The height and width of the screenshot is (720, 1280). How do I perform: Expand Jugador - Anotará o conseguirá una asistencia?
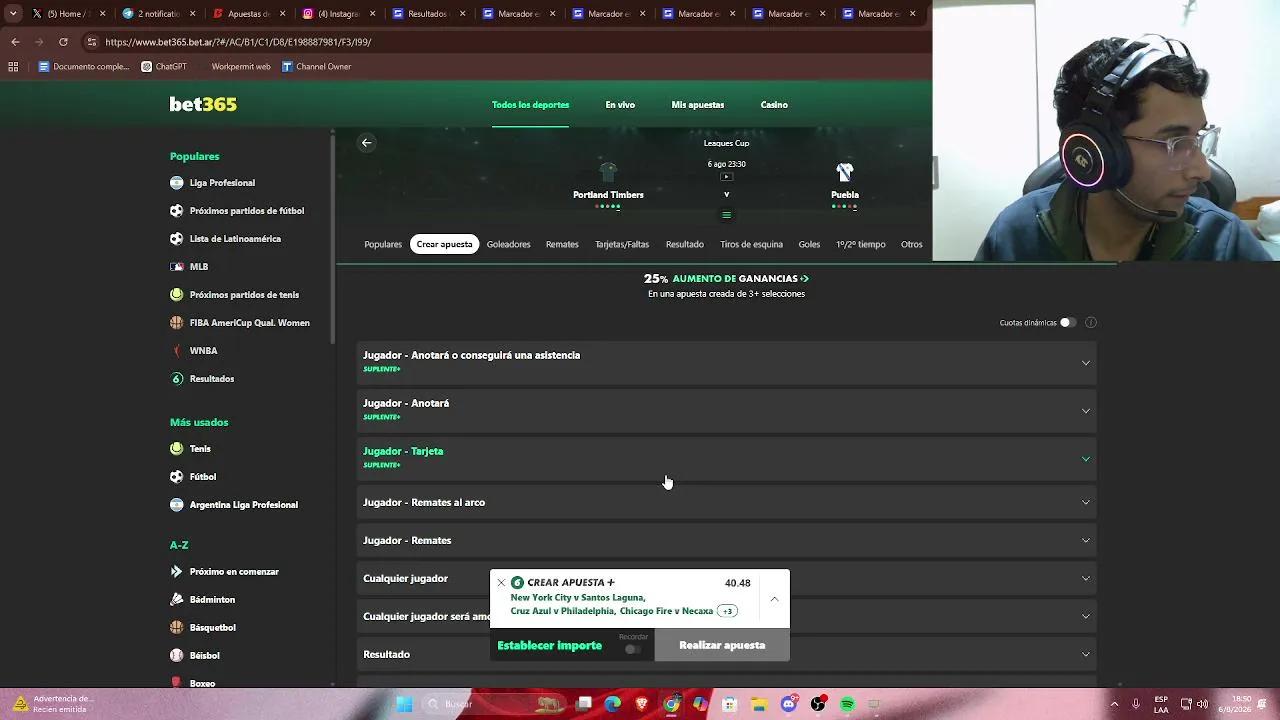click(727, 361)
